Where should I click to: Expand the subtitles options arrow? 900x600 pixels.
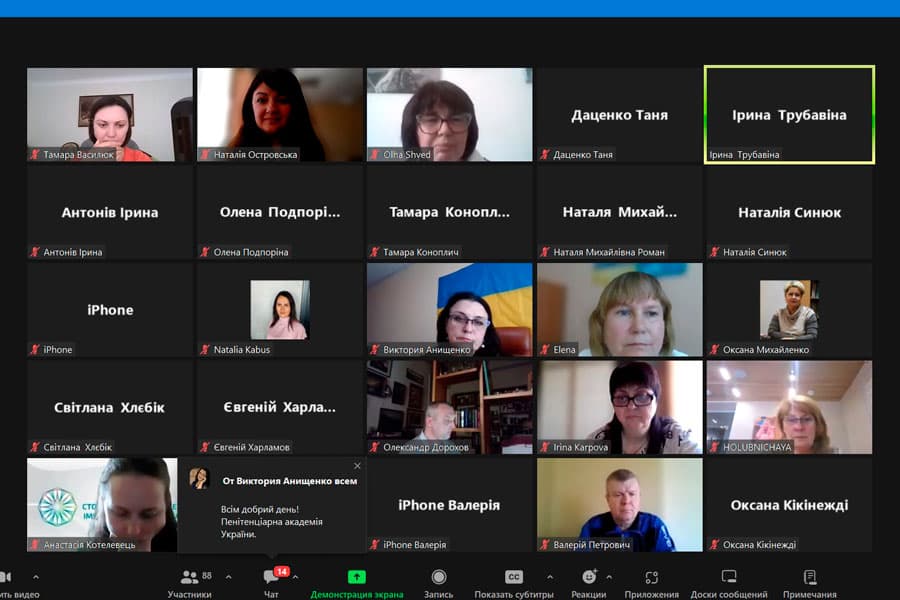pos(550,576)
